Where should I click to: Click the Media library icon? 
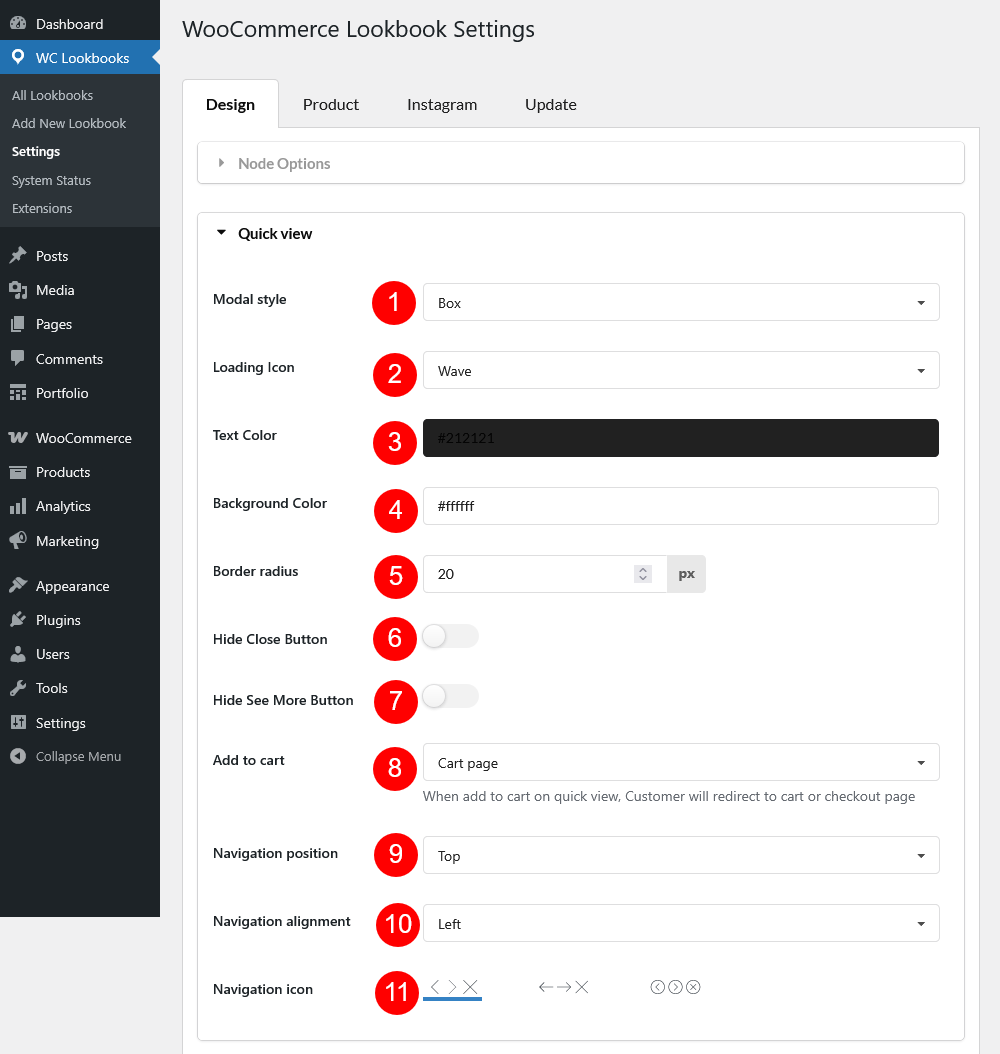point(18,290)
